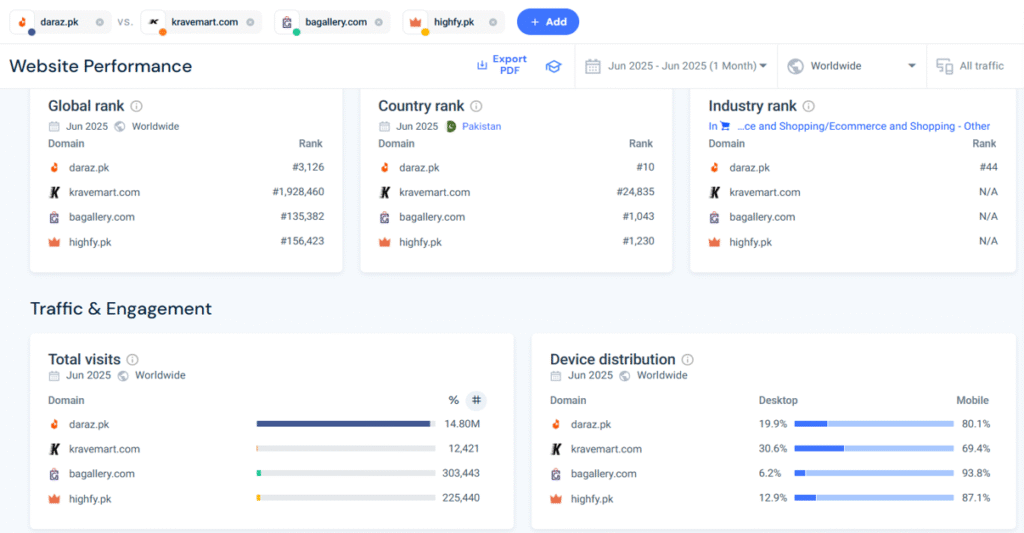Remove highfy.pk using its x icon
This screenshot has width=1024, height=533.
[x=494, y=22]
